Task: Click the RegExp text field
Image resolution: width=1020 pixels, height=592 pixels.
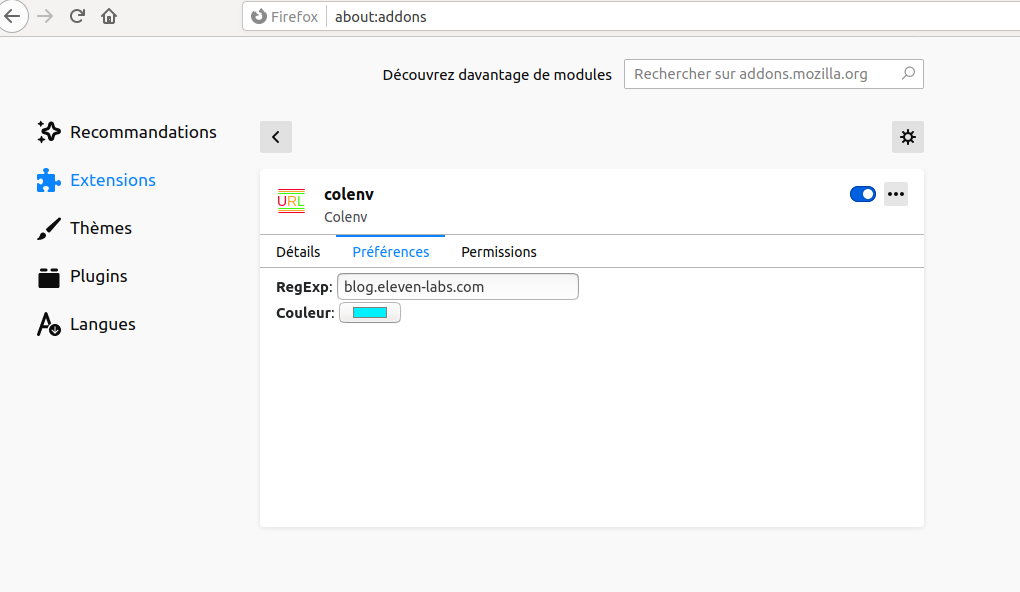Action: (458, 287)
